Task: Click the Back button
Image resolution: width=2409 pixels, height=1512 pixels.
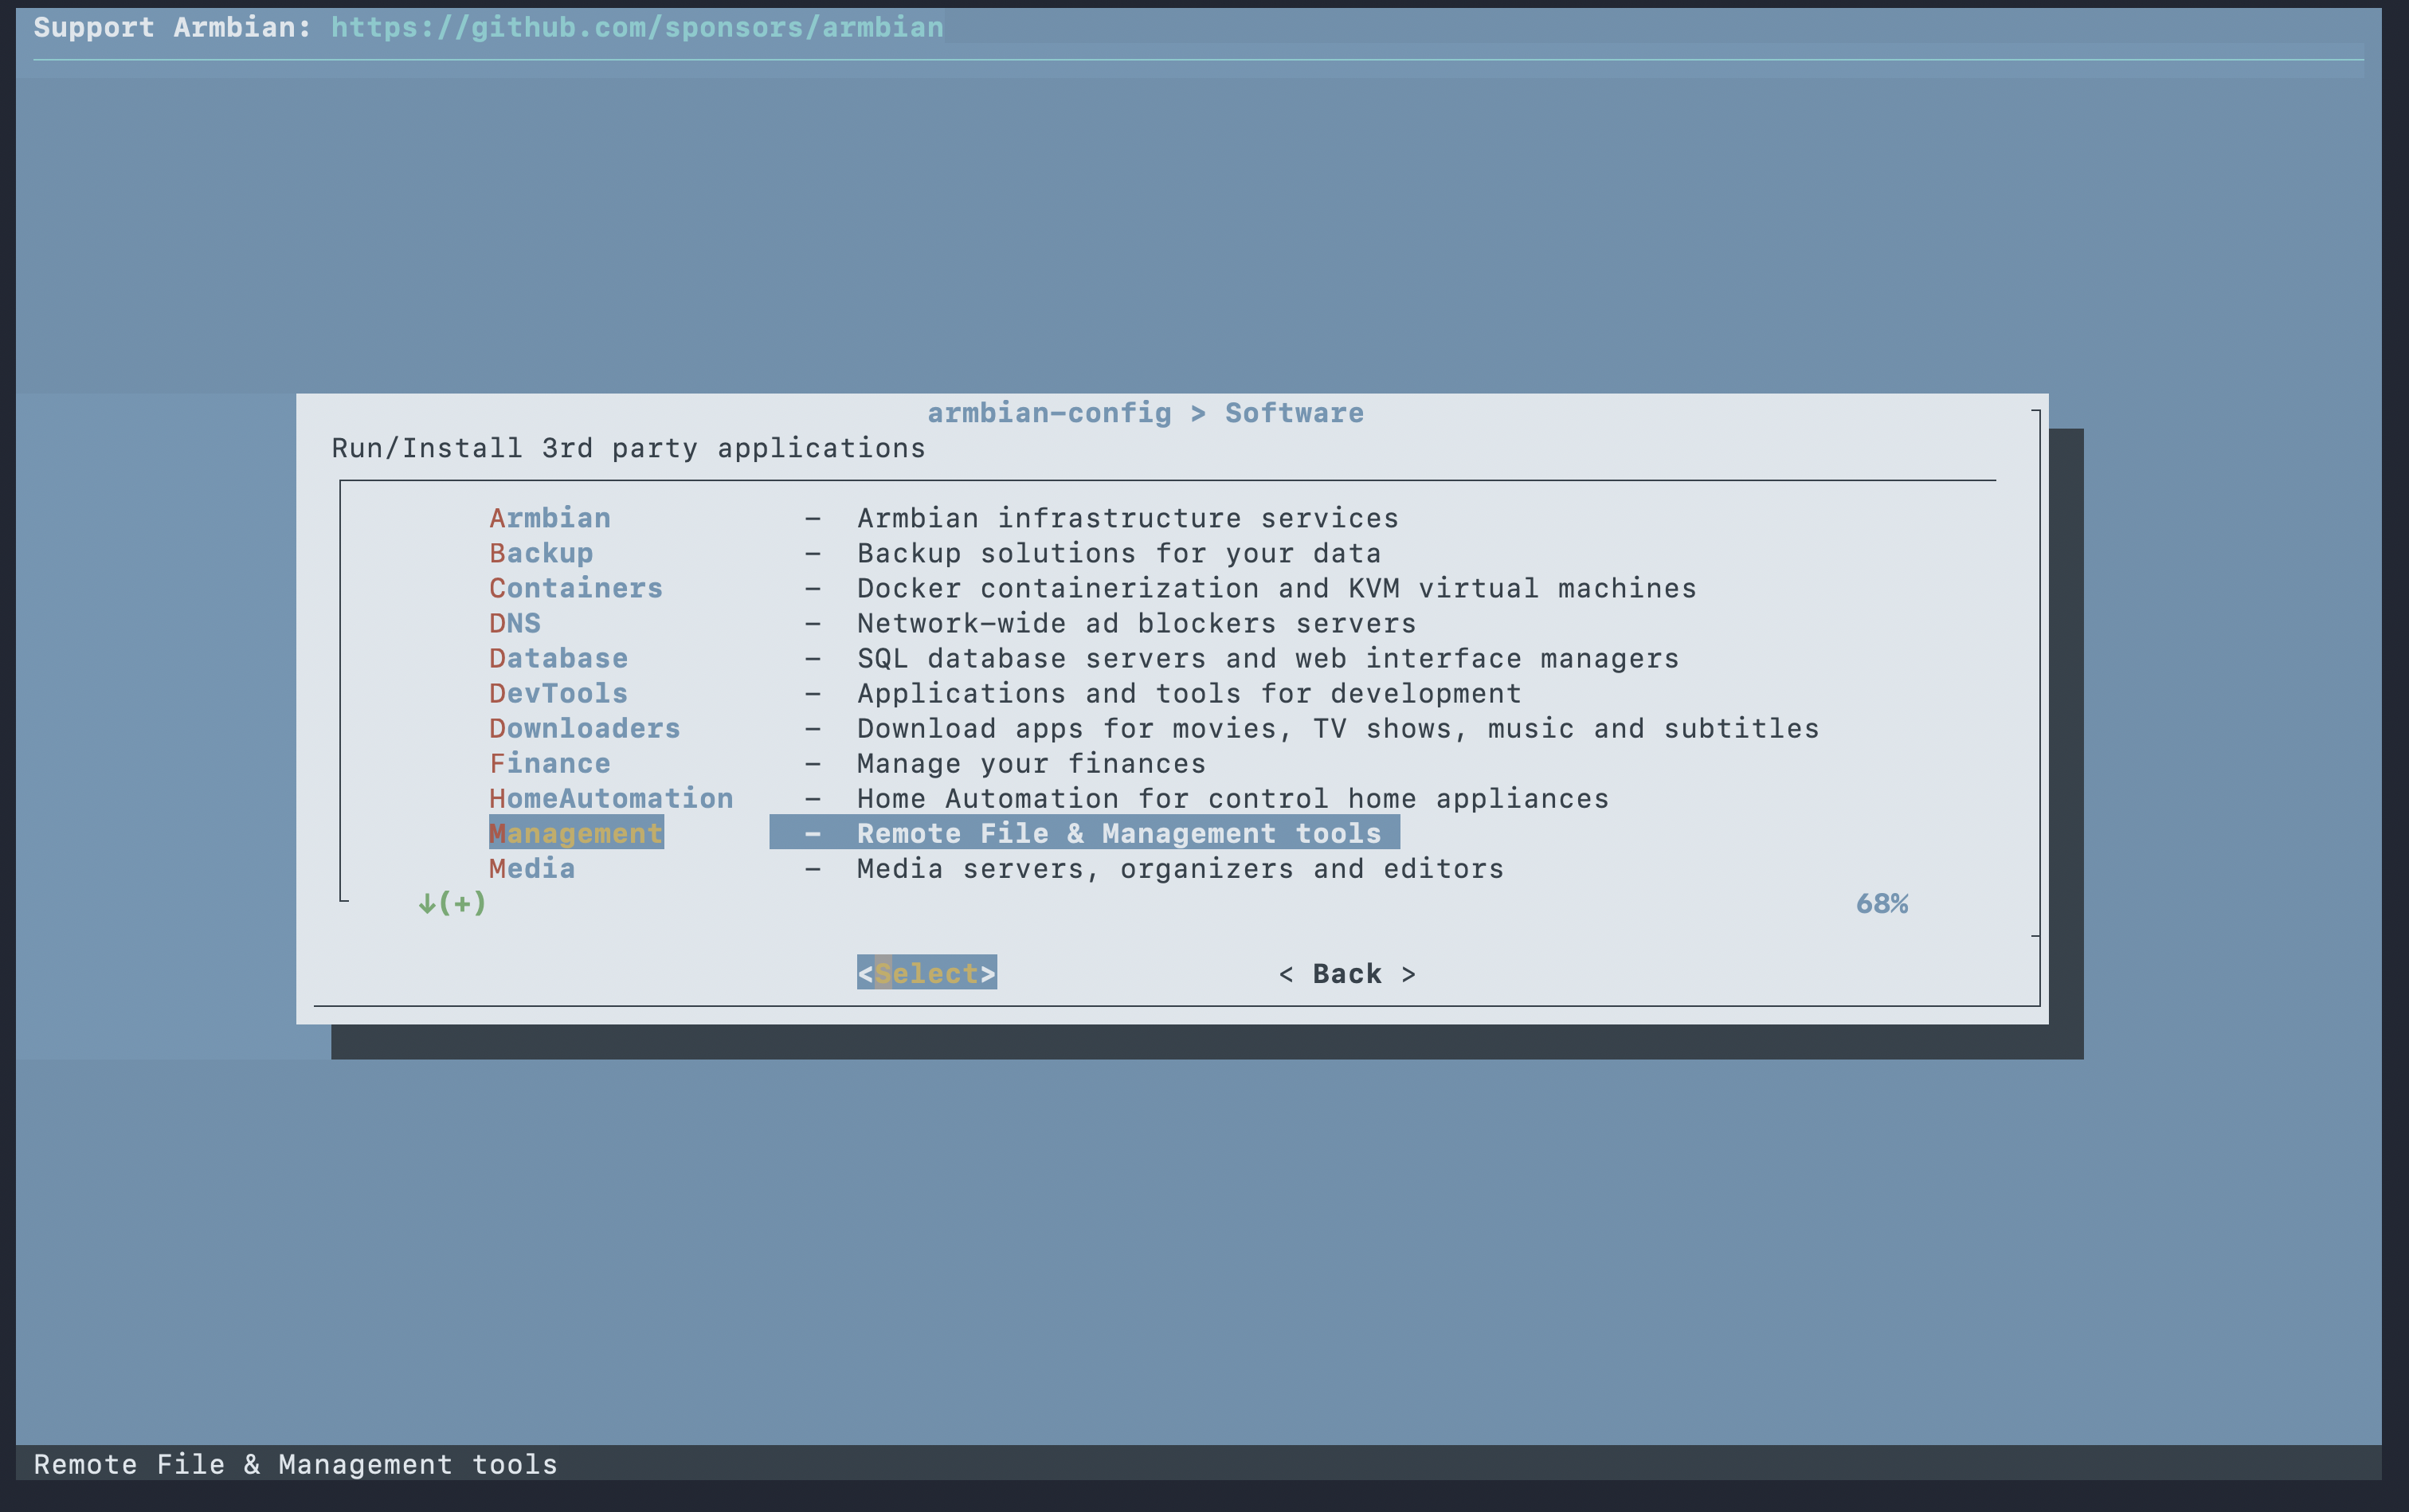Action: click(1347, 974)
